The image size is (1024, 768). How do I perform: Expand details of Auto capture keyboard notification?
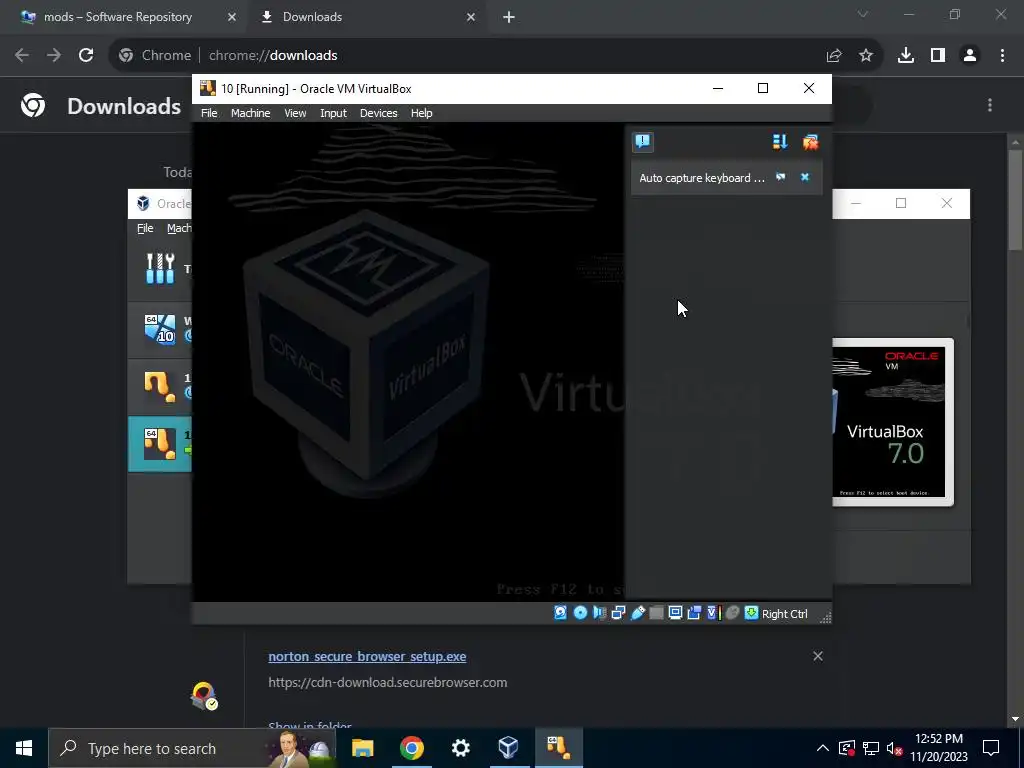pyautogui.click(x=780, y=177)
